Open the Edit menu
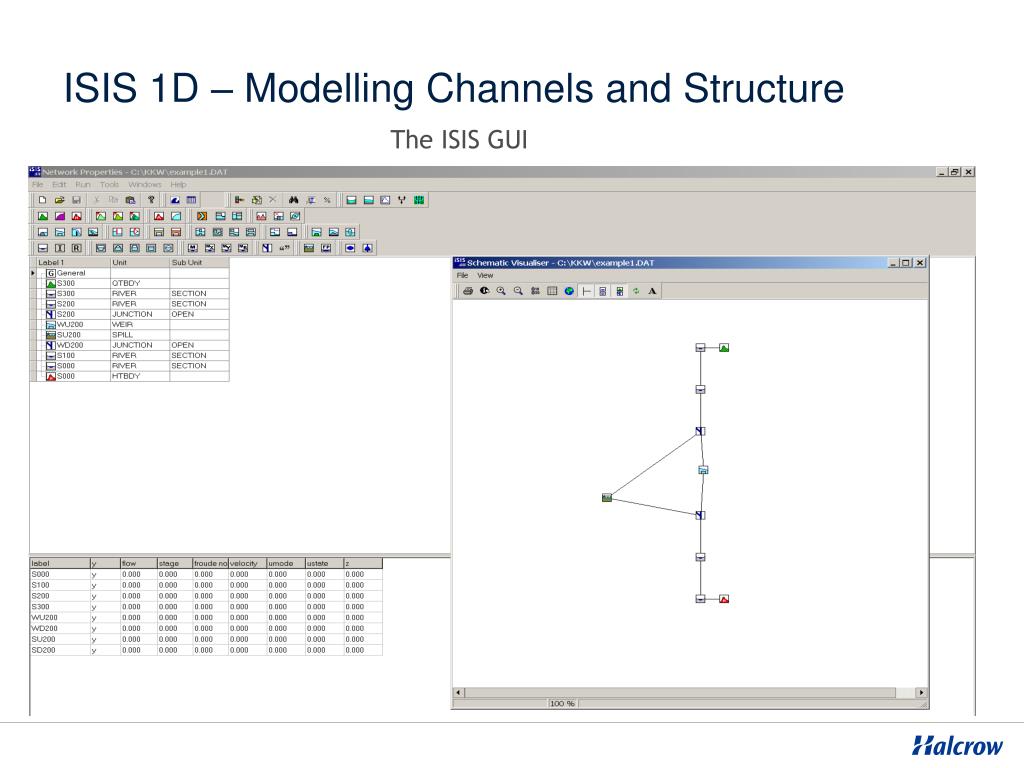 59,185
